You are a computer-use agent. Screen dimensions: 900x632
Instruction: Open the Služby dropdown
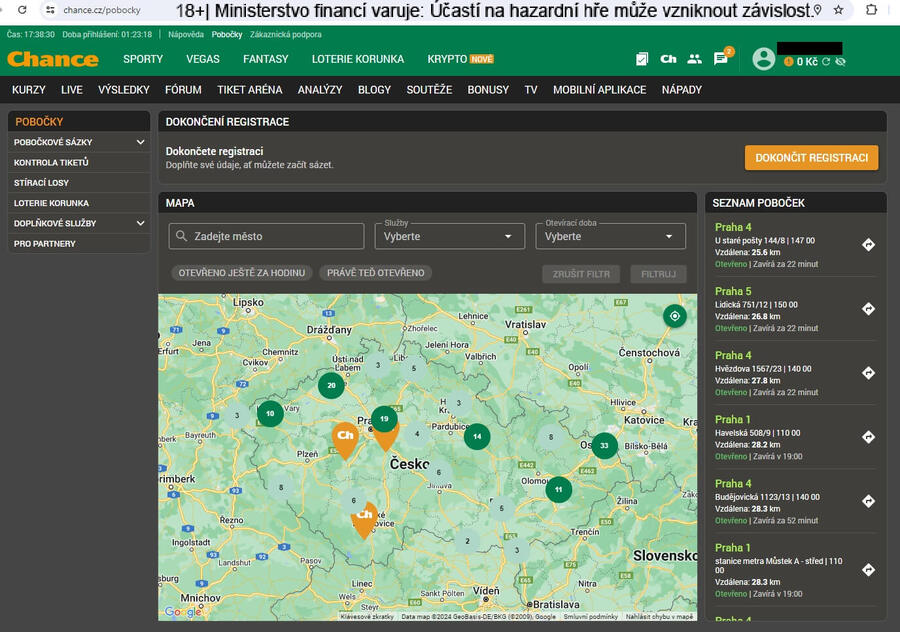(449, 236)
